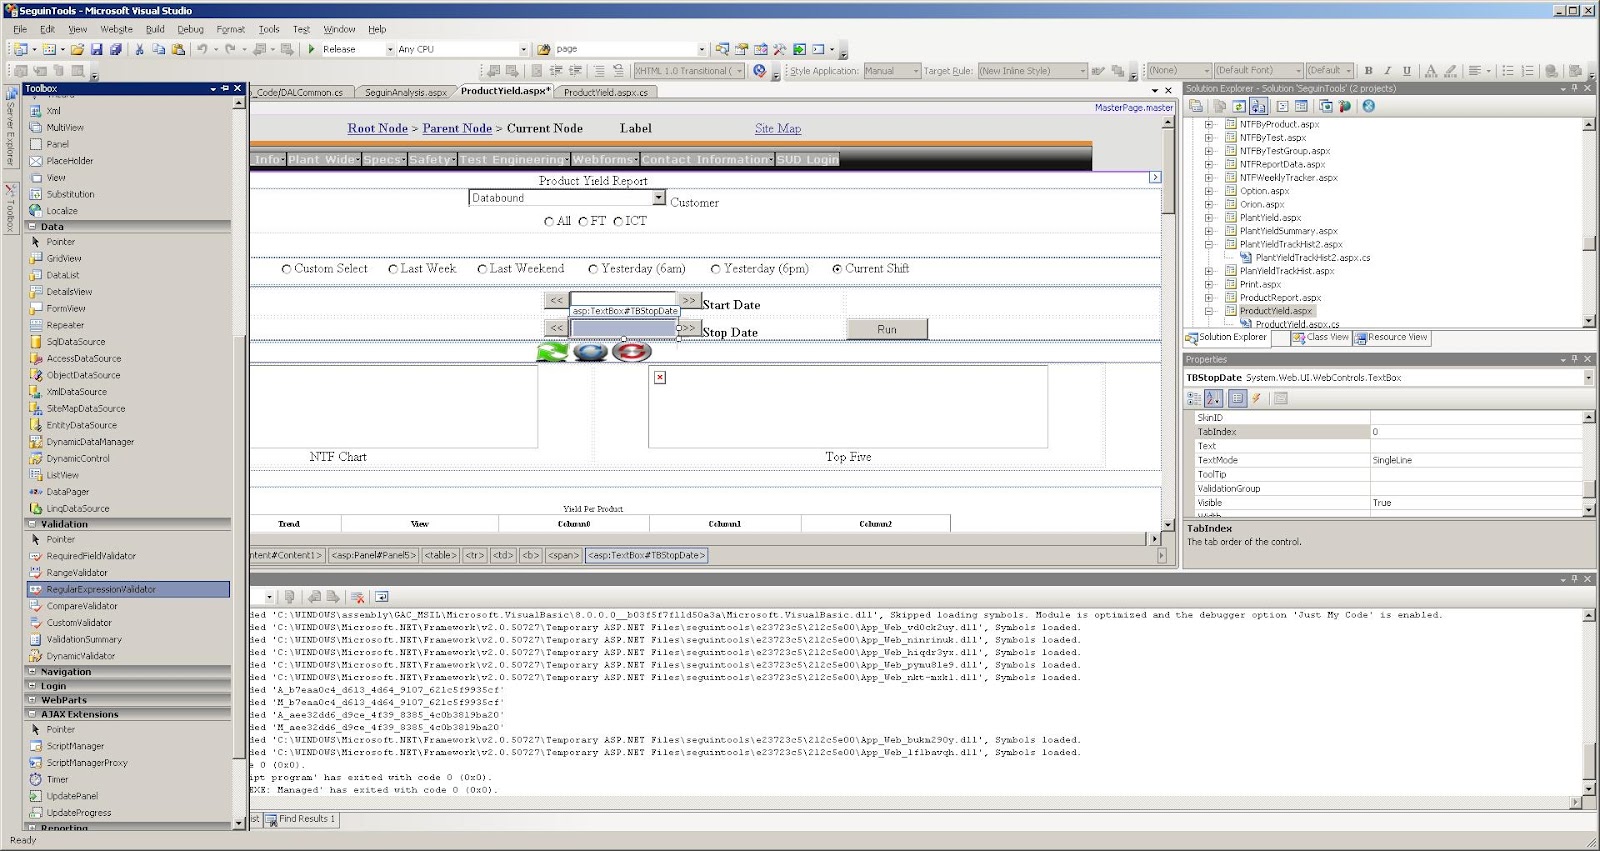This screenshot has height=851, width=1600.
Task: Click Copy Web Site icon in Solution Explorer
Action: [x=1326, y=106]
